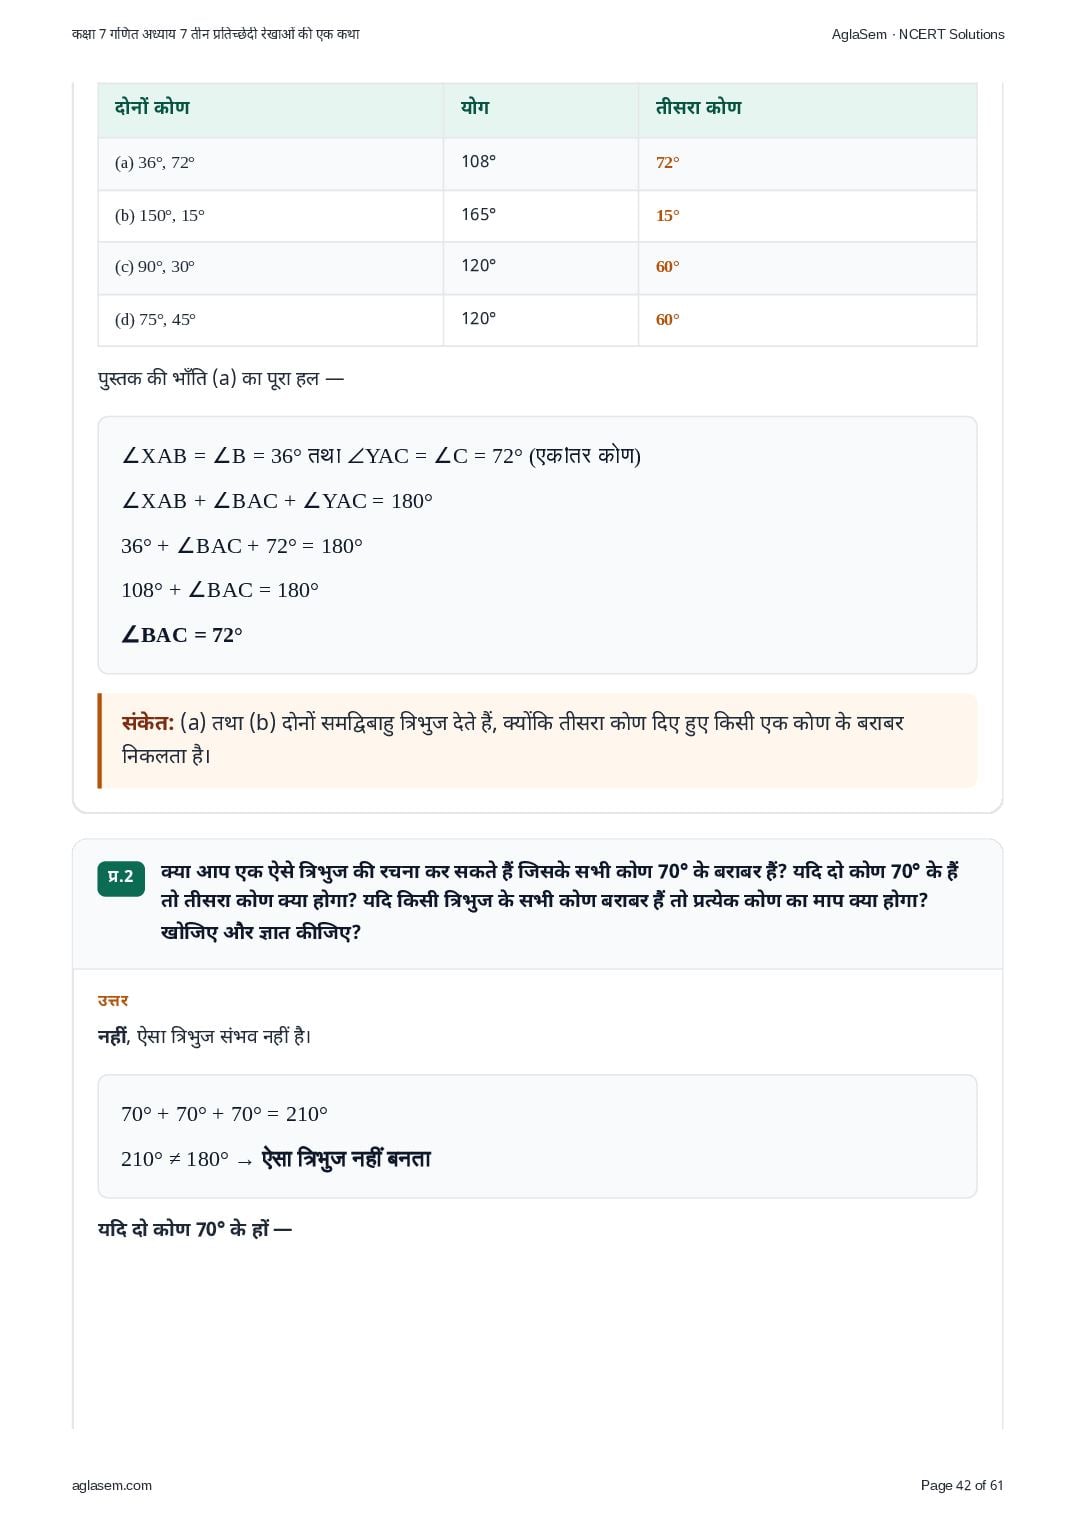The width and height of the screenshot is (1076, 1522).
Task: Click the संकेत hint label
Action: tap(148, 723)
